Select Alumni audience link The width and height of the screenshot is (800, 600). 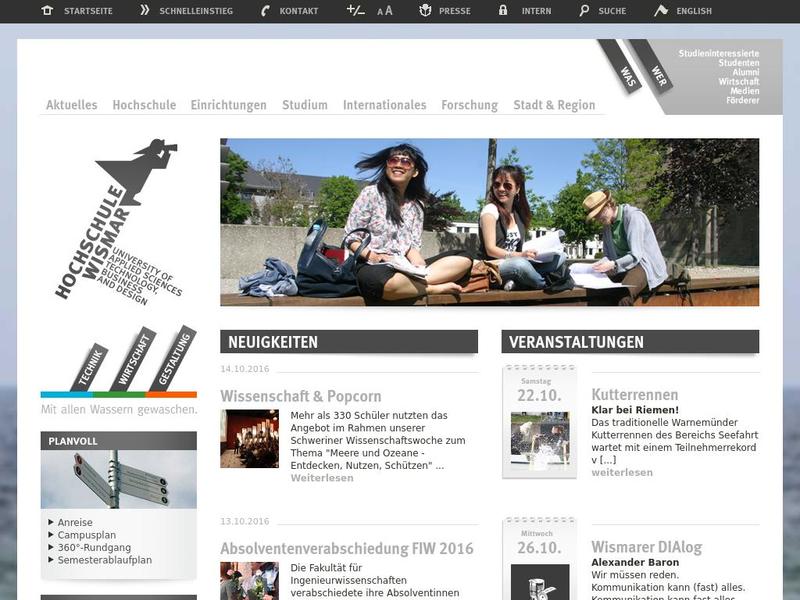pyautogui.click(x=746, y=72)
